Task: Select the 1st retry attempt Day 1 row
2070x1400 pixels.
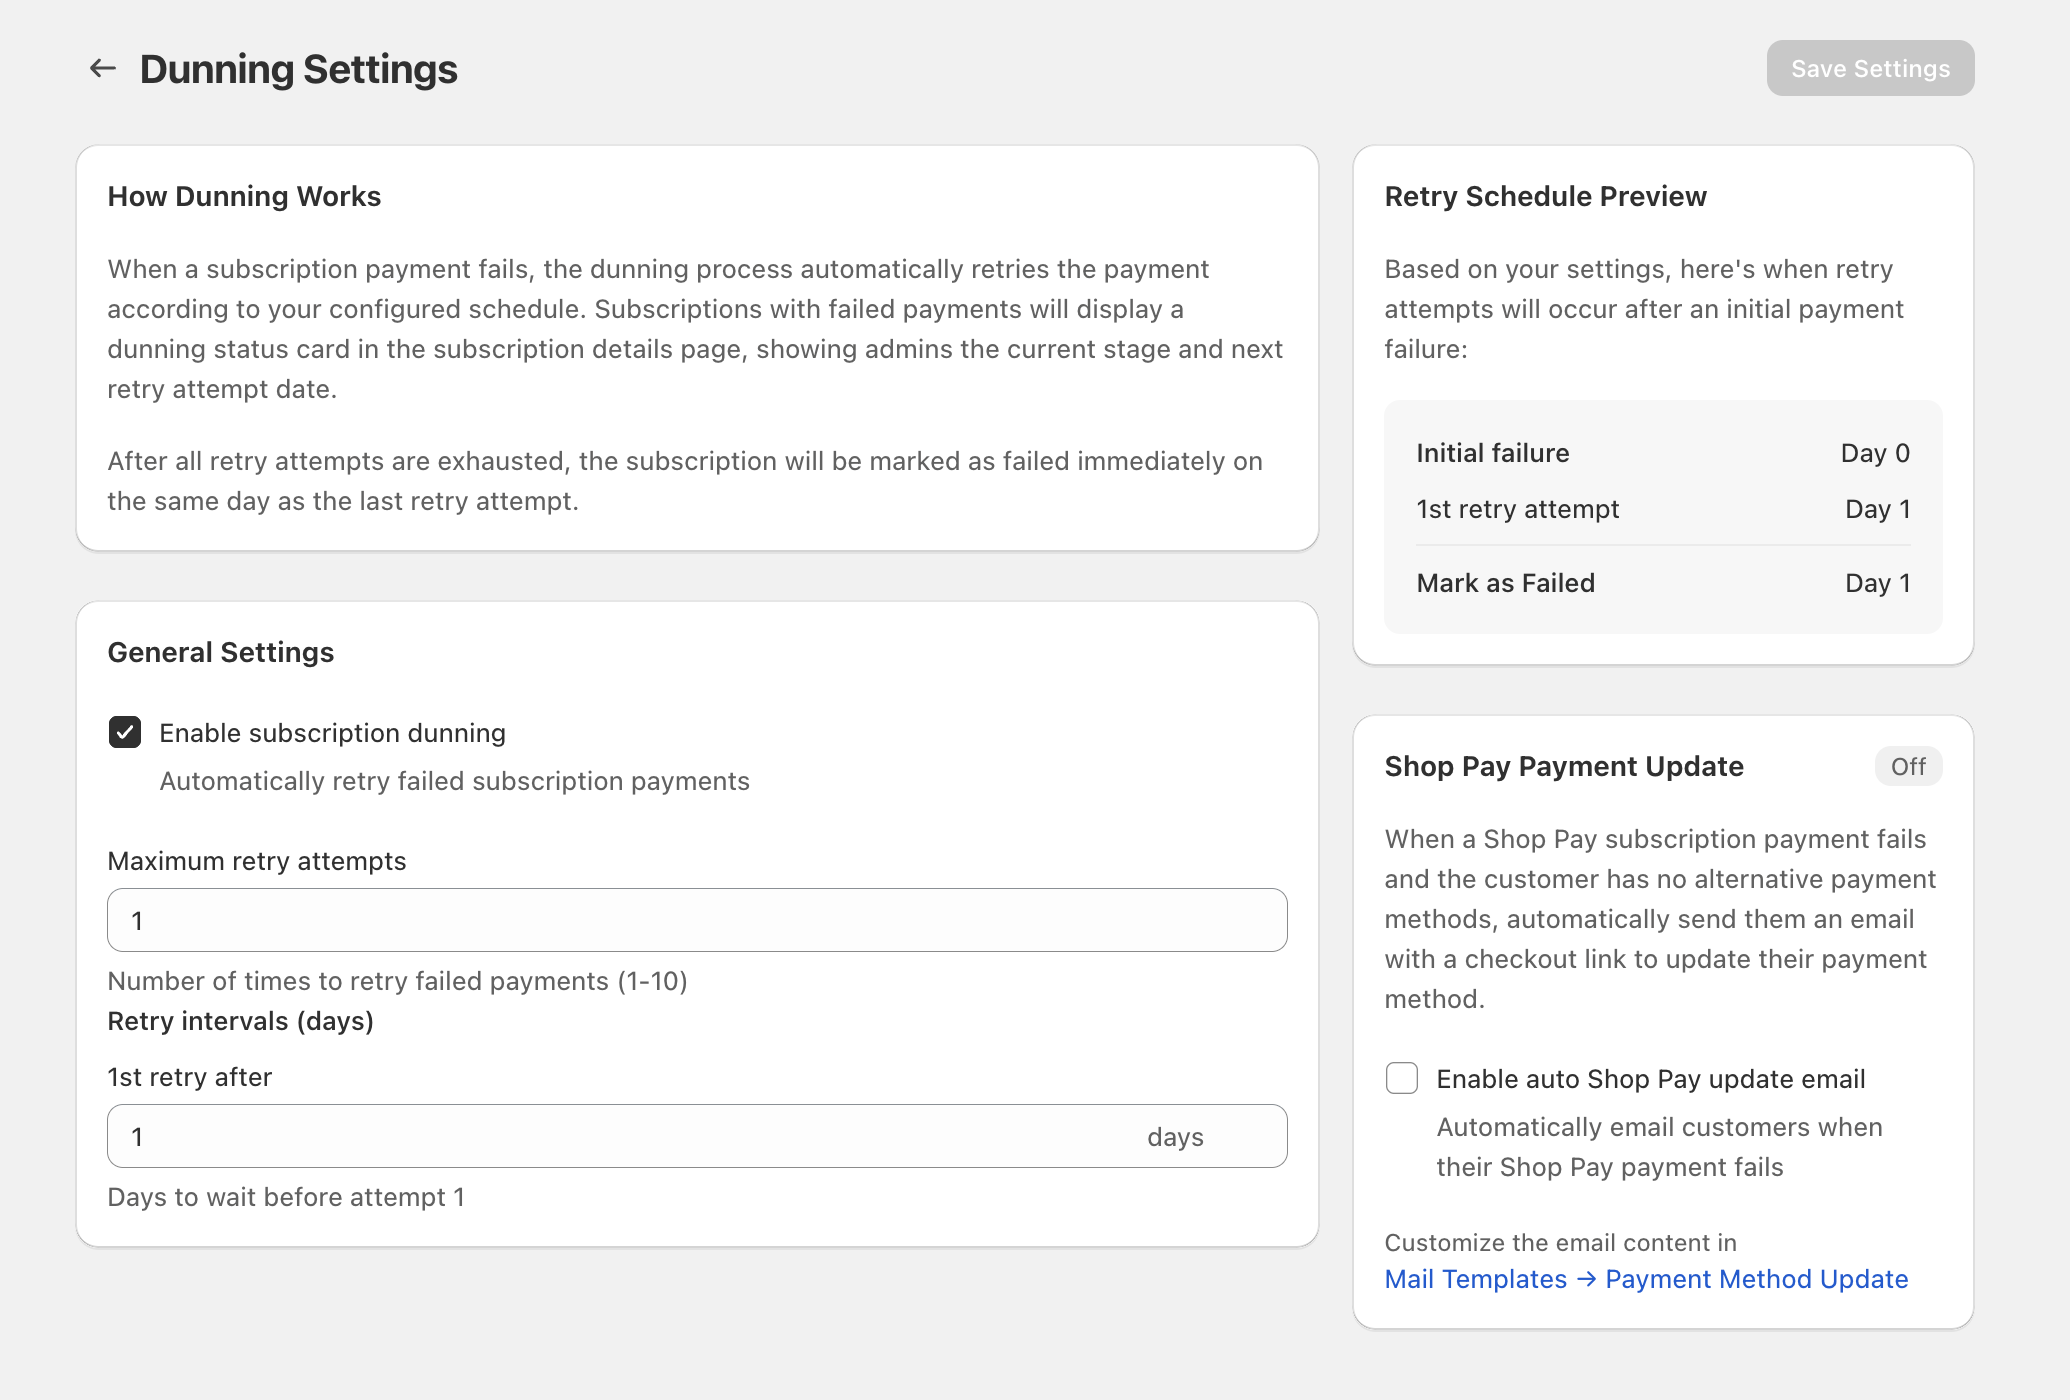Action: (x=1662, y=509)
